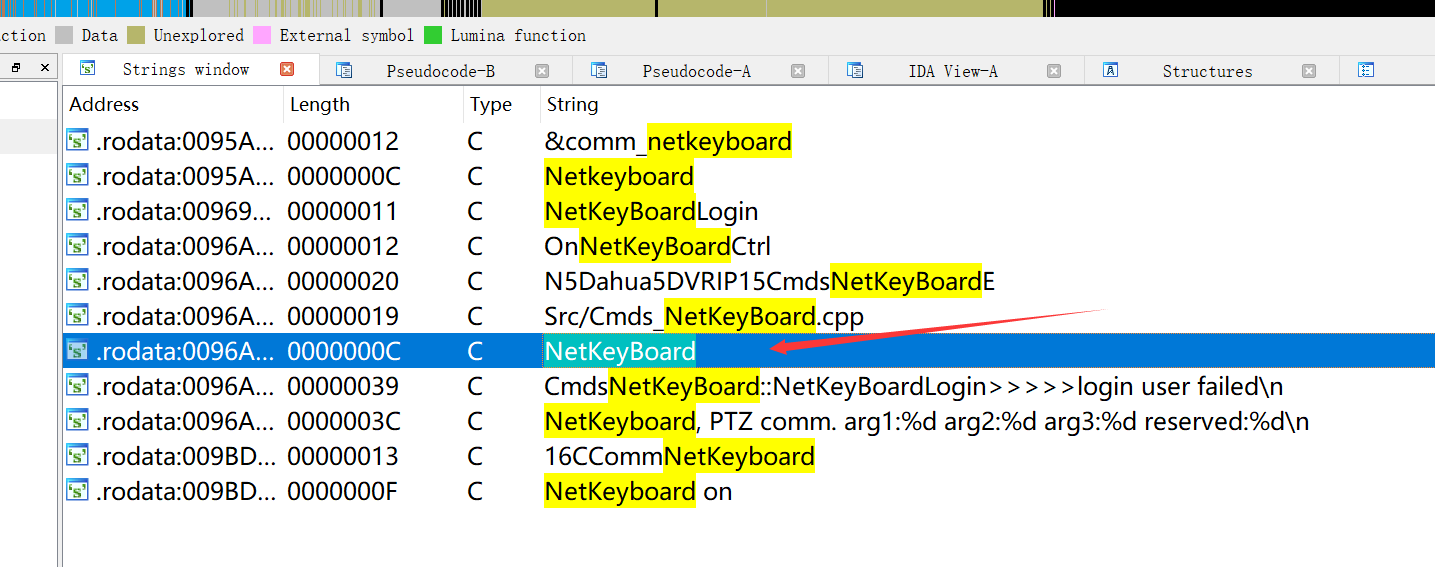Click the Pseudocode-B tab icon

[344, 71]
